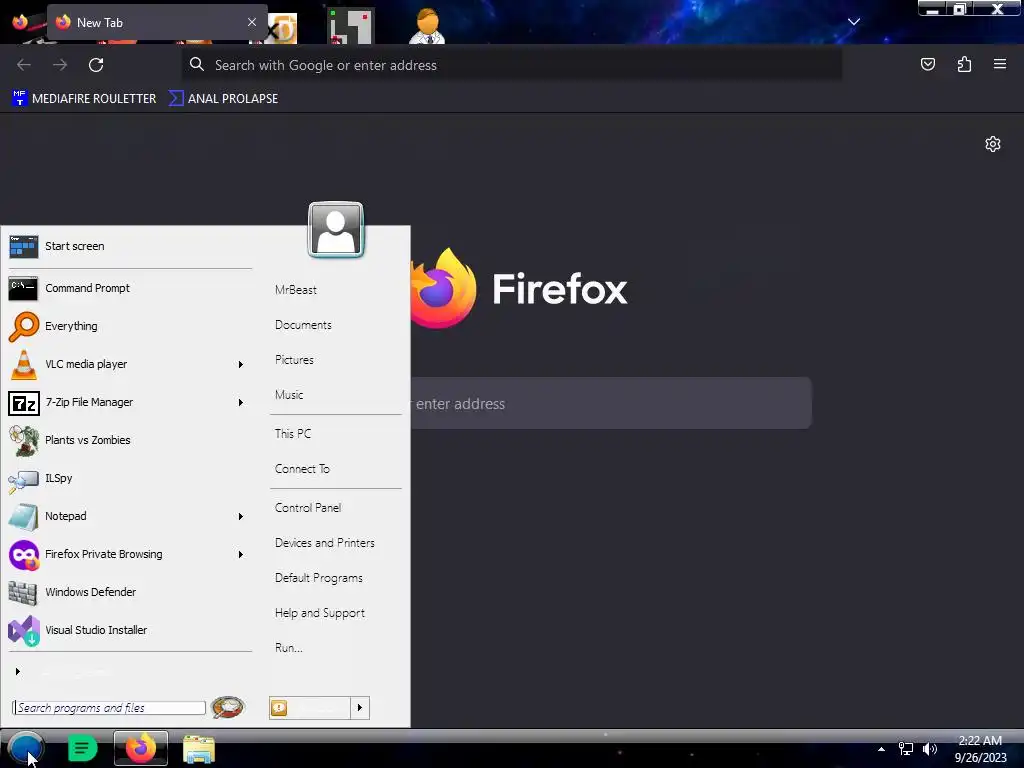Click the network tray icon

point(906,749)
